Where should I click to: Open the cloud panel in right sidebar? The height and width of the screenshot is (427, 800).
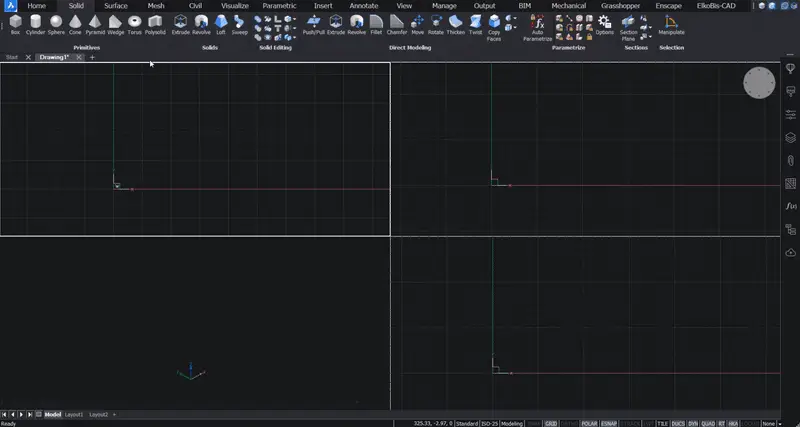[x=790, y=252]
